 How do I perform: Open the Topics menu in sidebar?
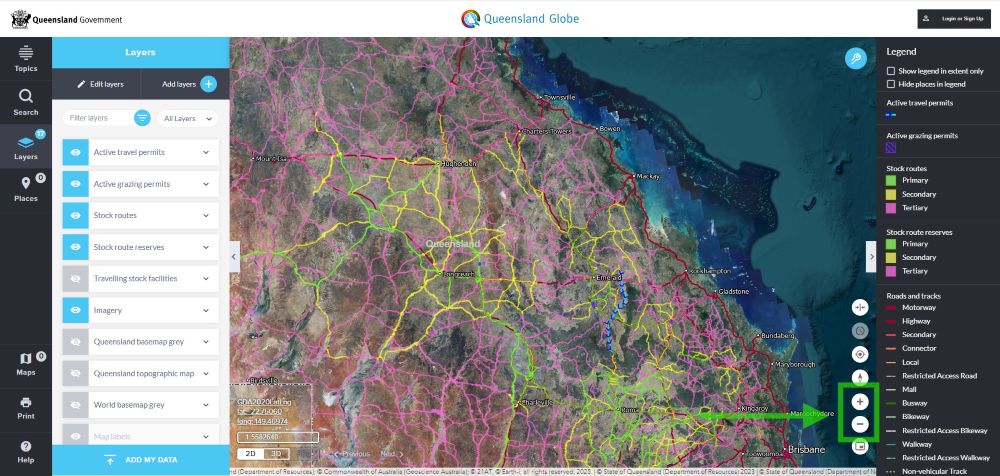(26, 58)
